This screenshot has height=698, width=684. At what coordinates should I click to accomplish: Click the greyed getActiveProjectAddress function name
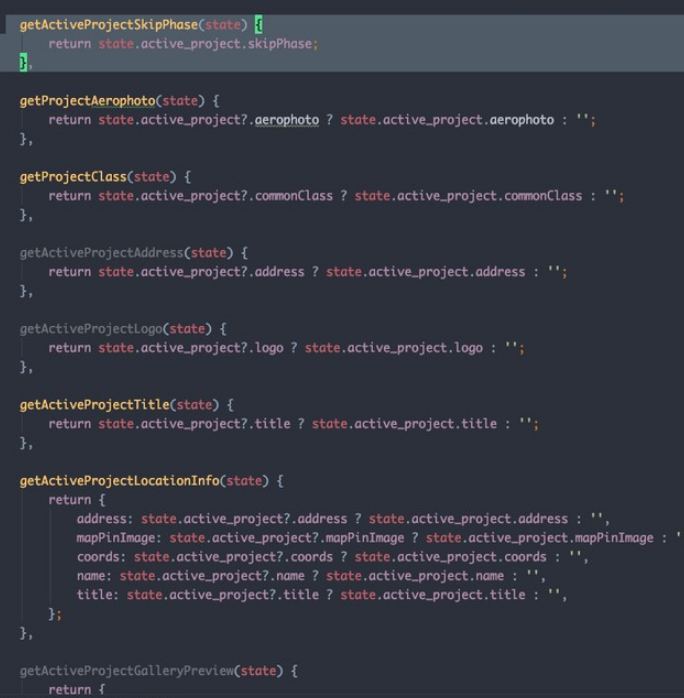pyautogui.click(x=101, y=253)
